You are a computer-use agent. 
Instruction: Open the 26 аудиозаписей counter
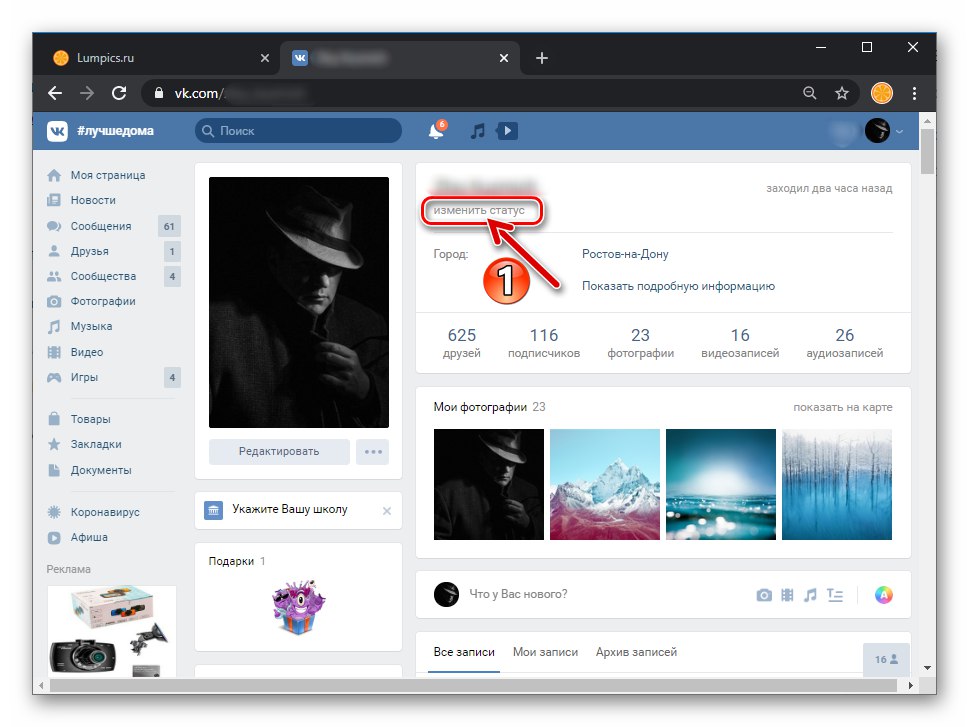pos(845,343)
